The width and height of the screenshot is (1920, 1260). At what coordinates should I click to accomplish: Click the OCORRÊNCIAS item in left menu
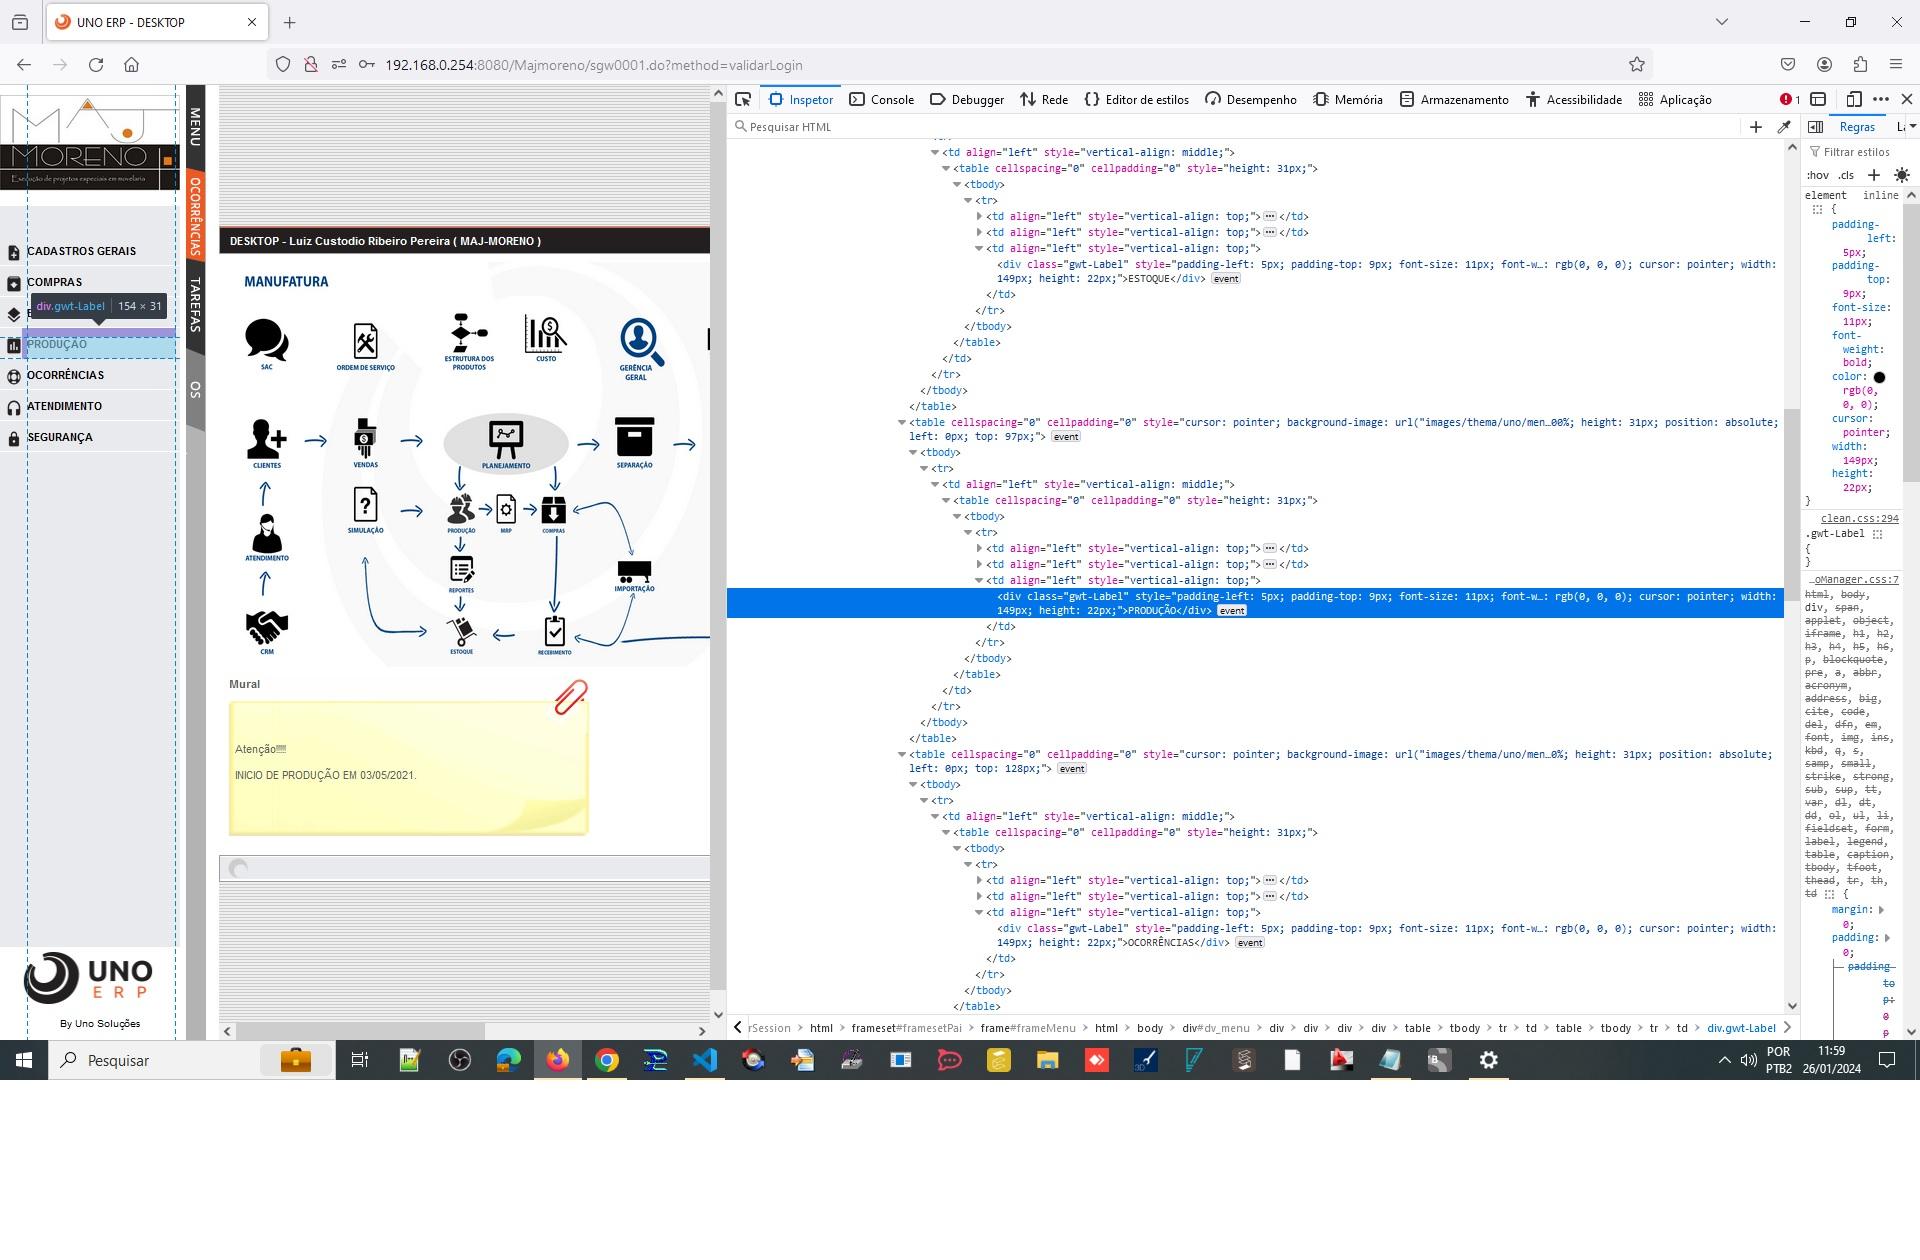(x=66, y=375)
